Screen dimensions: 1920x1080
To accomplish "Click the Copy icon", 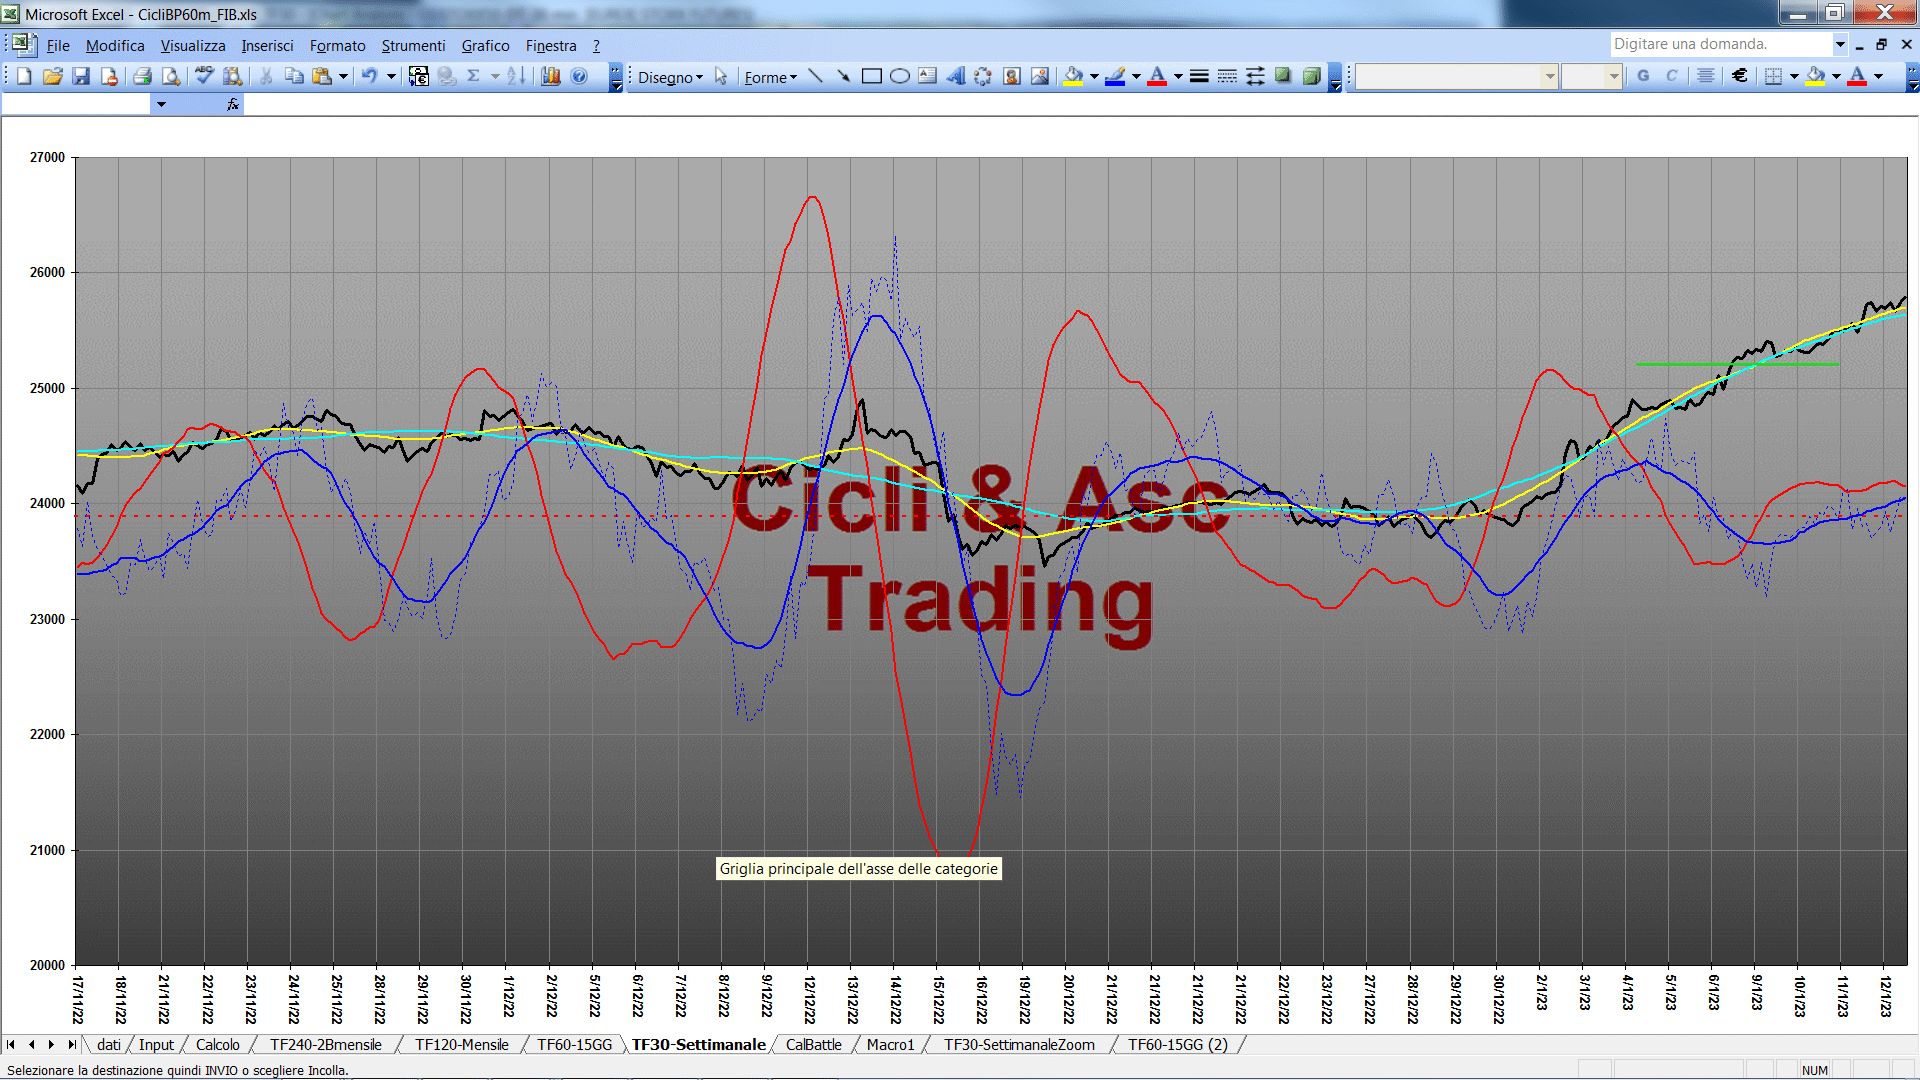I will (294, 76).
